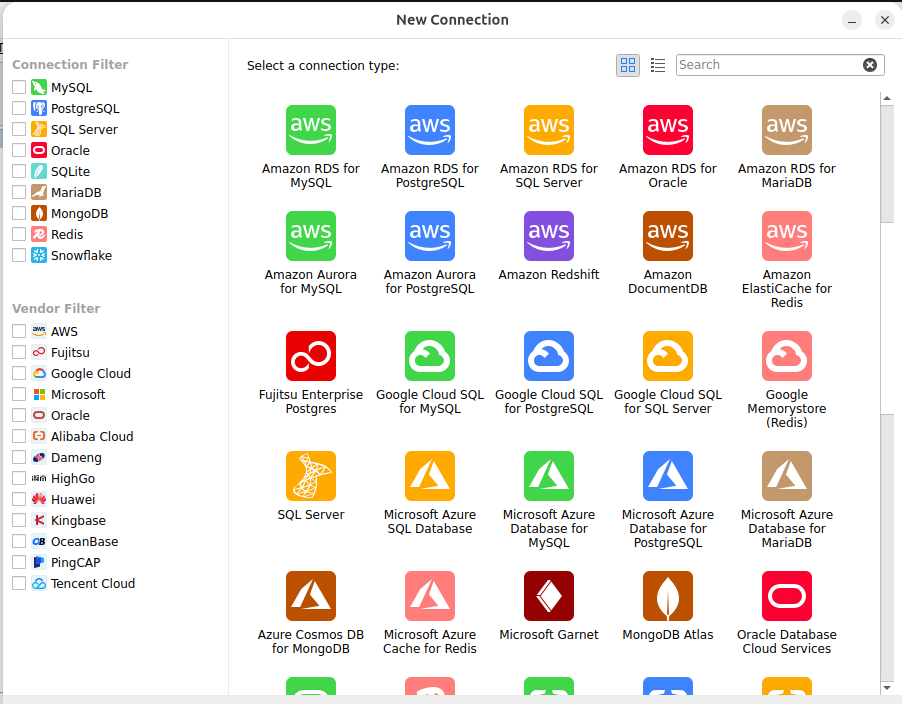Switch to the grid icon view
The width and height of the screenshot is (902, 704).
[x=628, y=65]
